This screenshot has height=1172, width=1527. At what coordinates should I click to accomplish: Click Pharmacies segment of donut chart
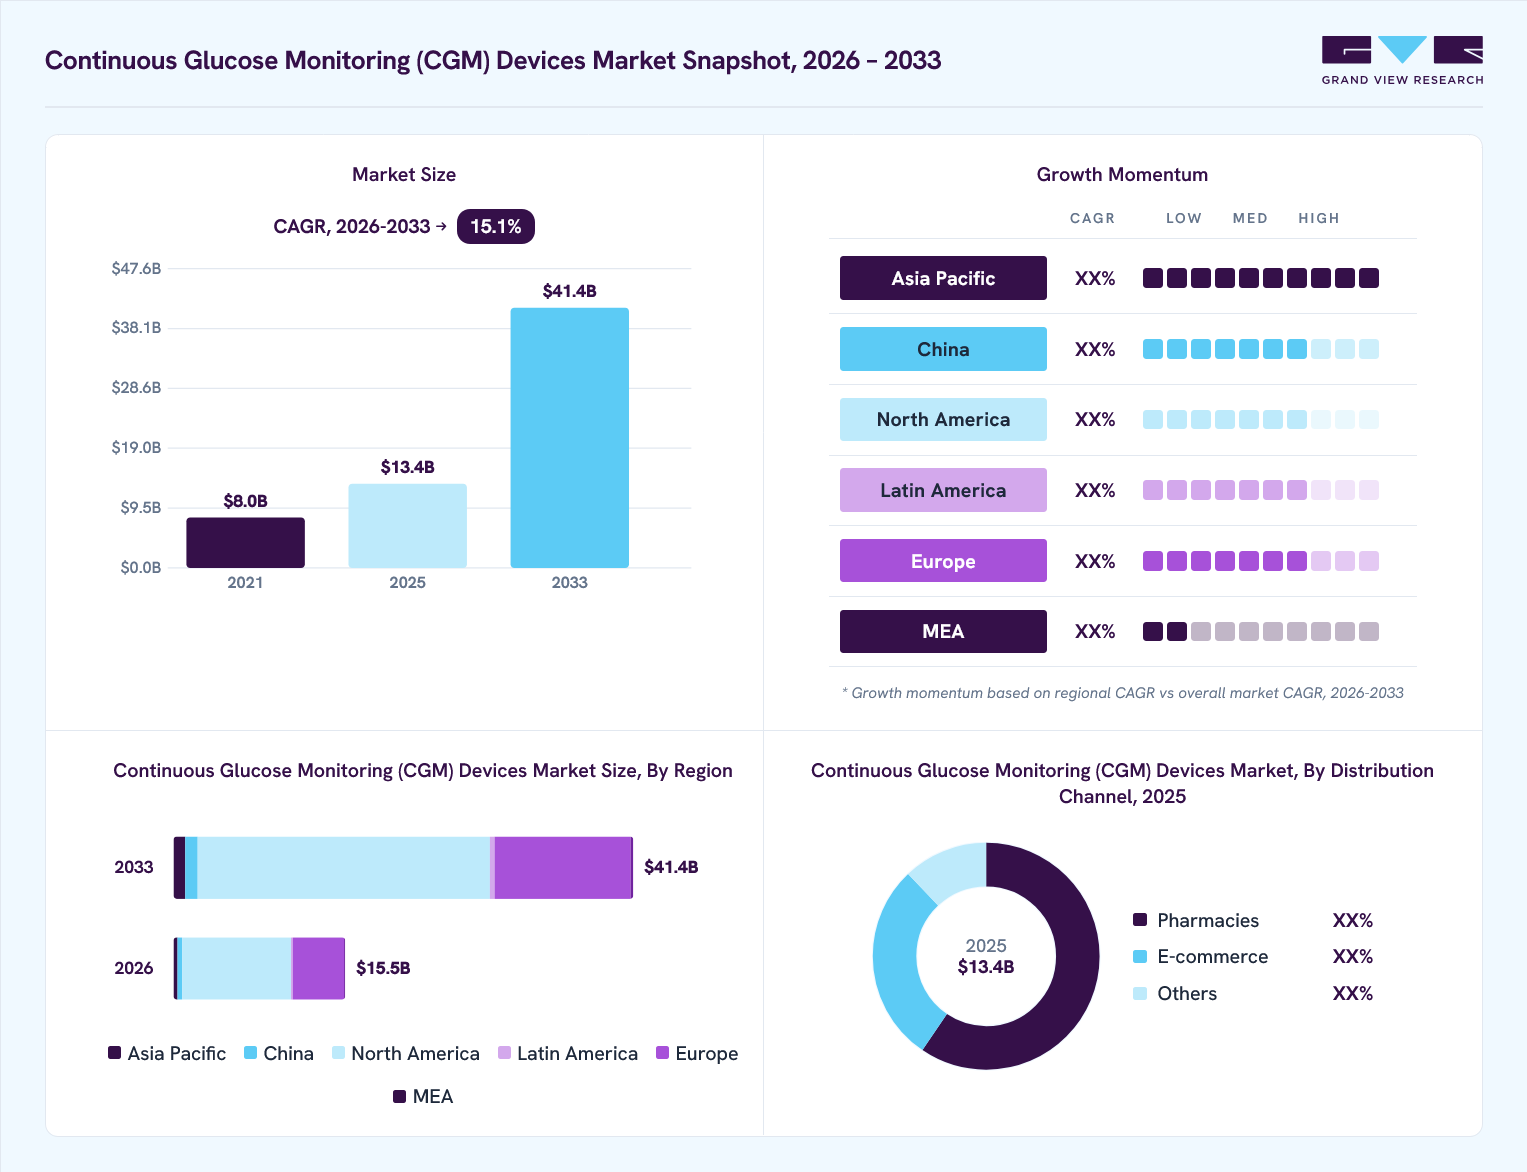tap(1072, 985)
